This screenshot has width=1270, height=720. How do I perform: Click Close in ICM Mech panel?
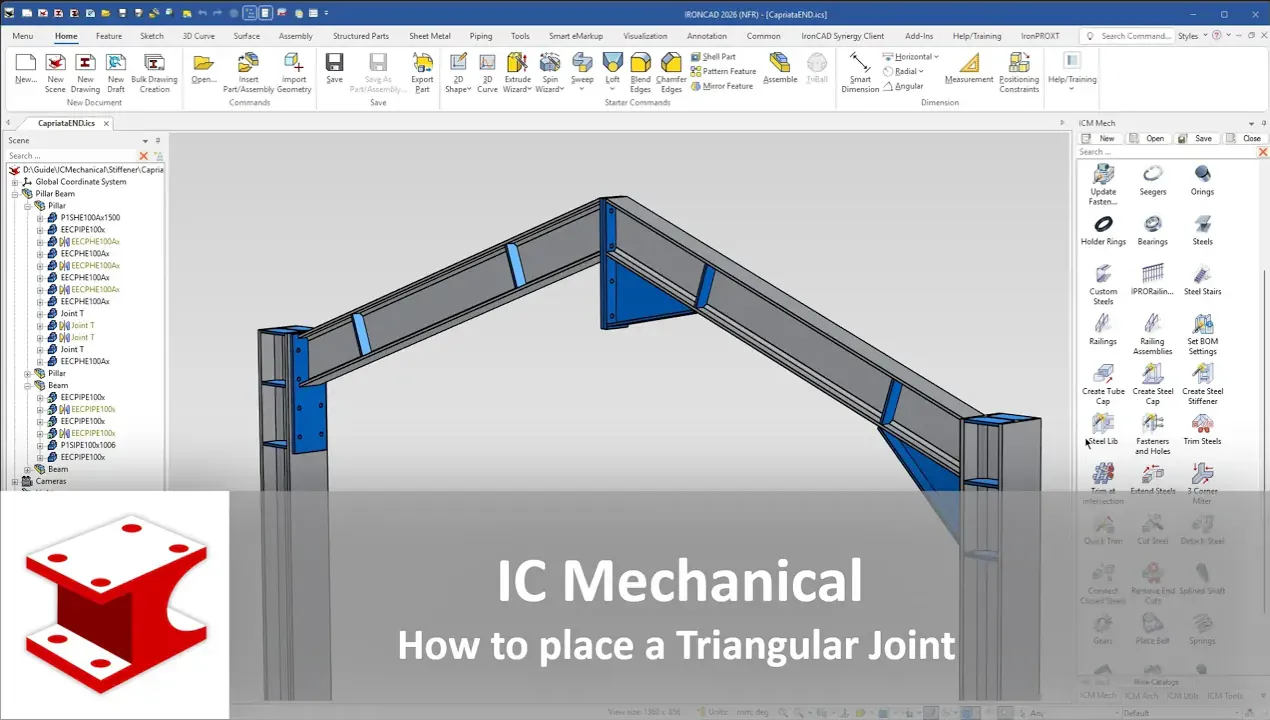(x=1245, y=139)
